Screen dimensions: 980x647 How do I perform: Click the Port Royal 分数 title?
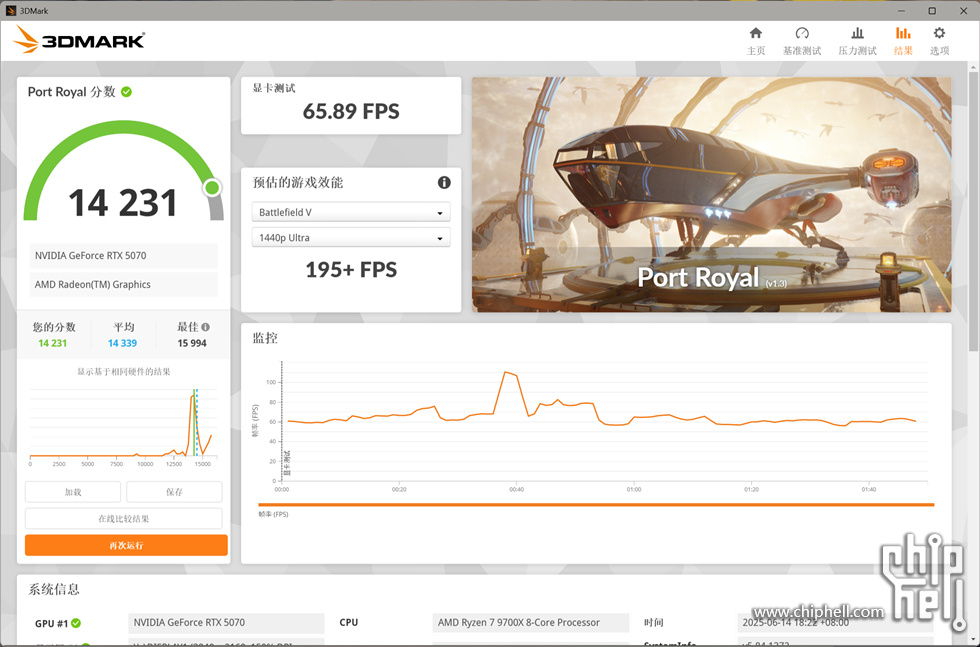[71, 92]
